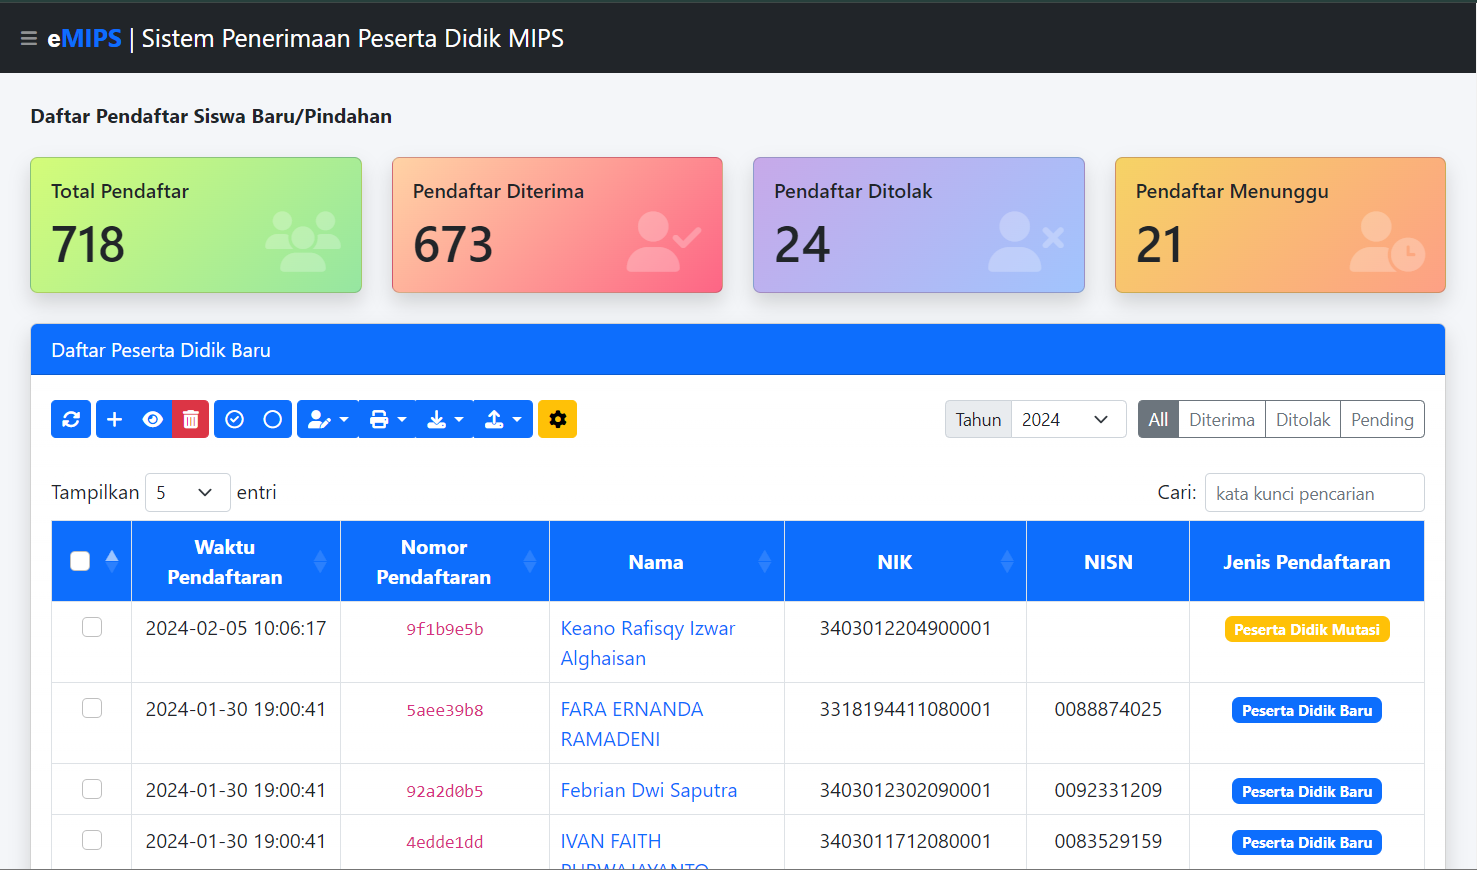Sort table by Waktu Pendaftaran column

(225, 561)
